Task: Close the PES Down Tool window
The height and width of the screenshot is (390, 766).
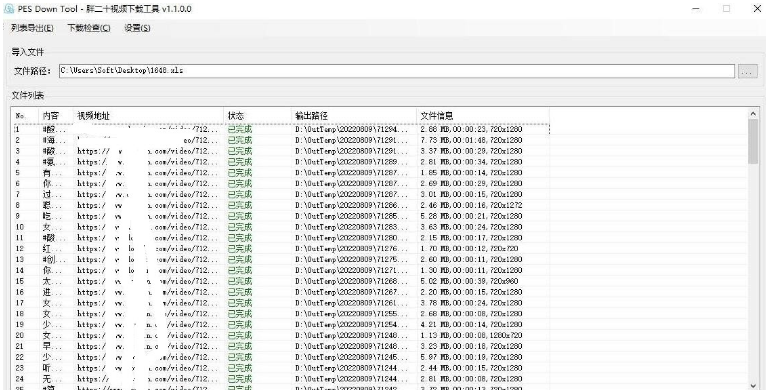Action: pos(756,9)
